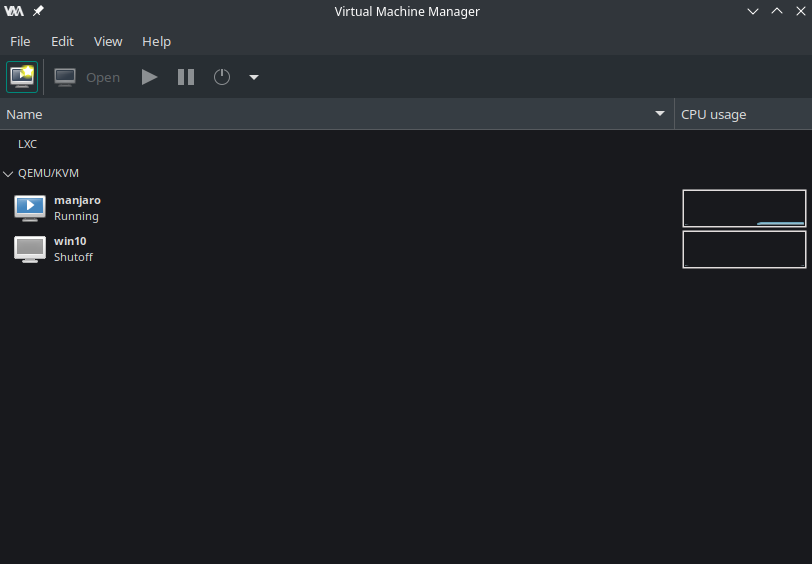Select the LXC connection row
This screenshot has width=812, height=564.
point(337,144)
